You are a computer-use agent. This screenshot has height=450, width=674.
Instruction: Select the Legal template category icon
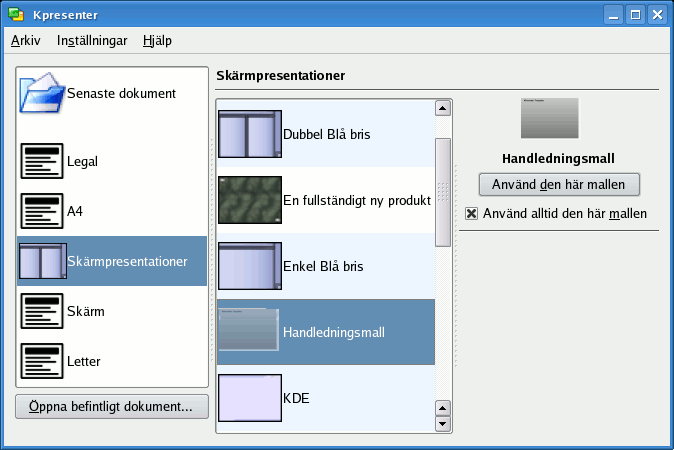pos(41,161)
